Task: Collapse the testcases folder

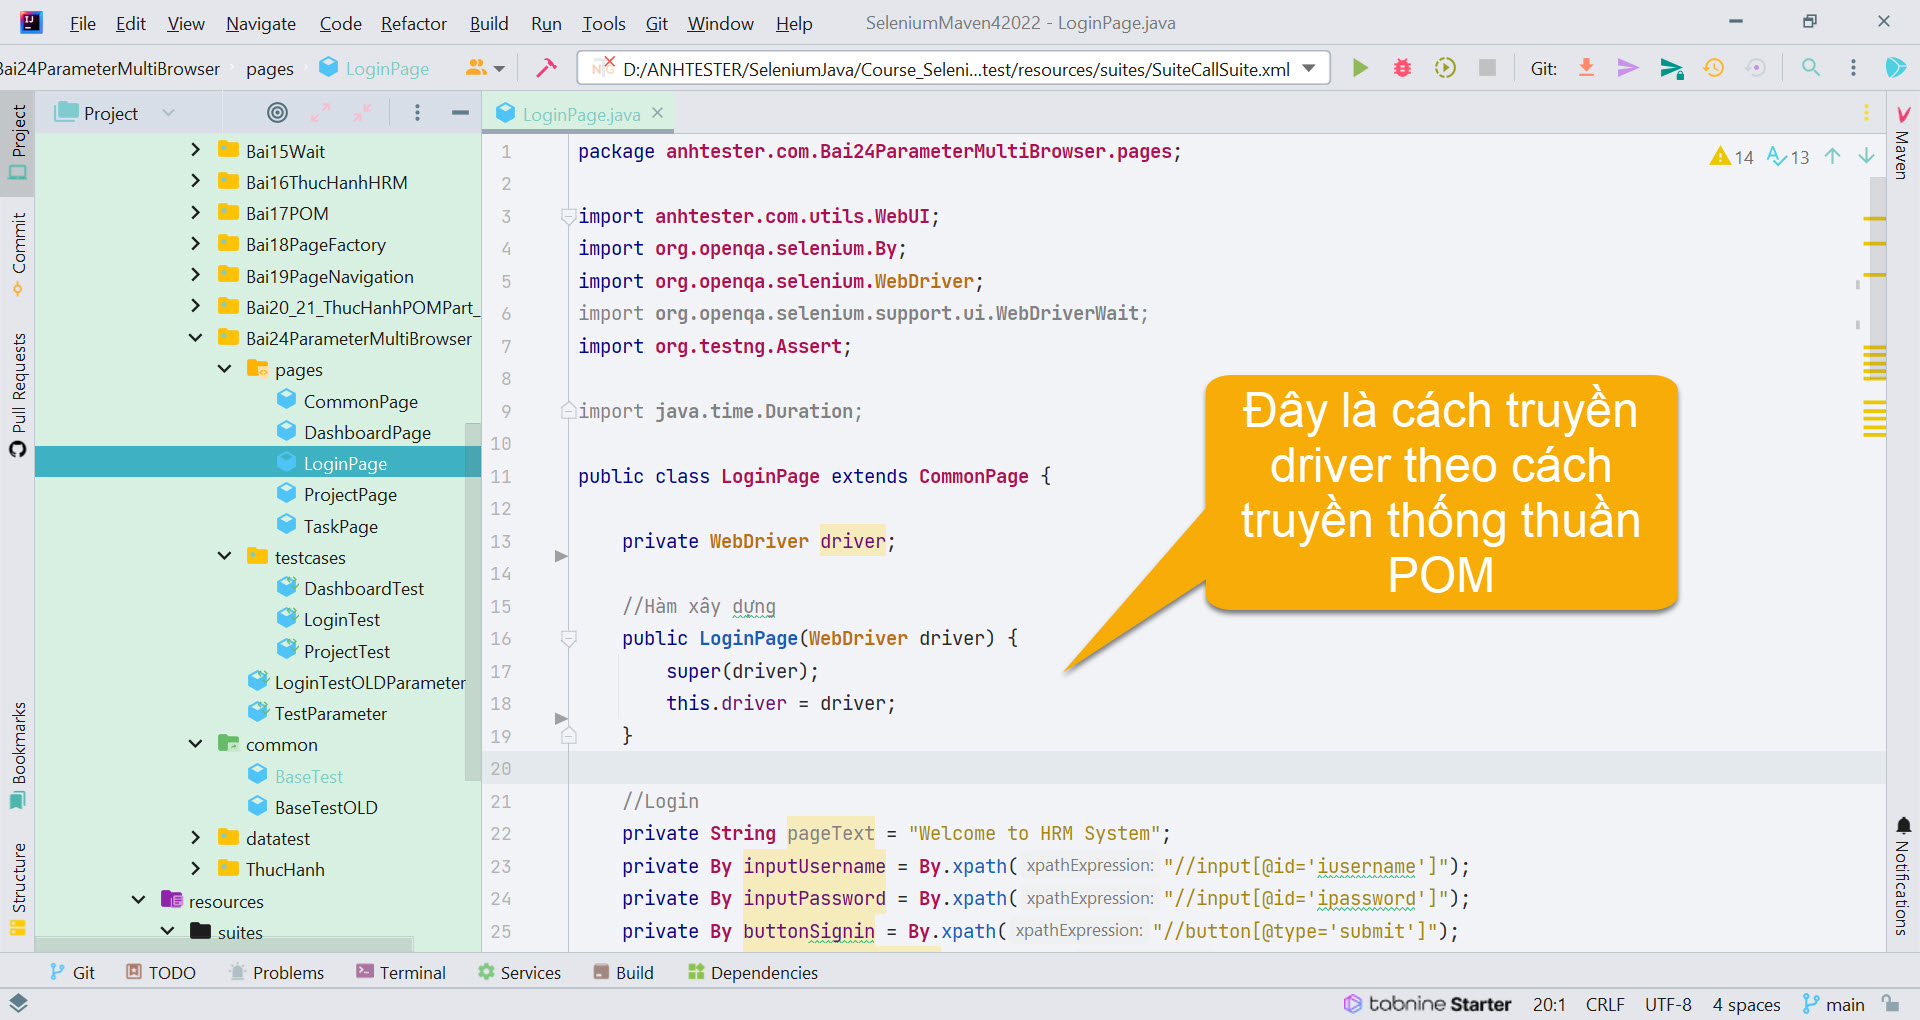Action: click(x=224, y=556)
